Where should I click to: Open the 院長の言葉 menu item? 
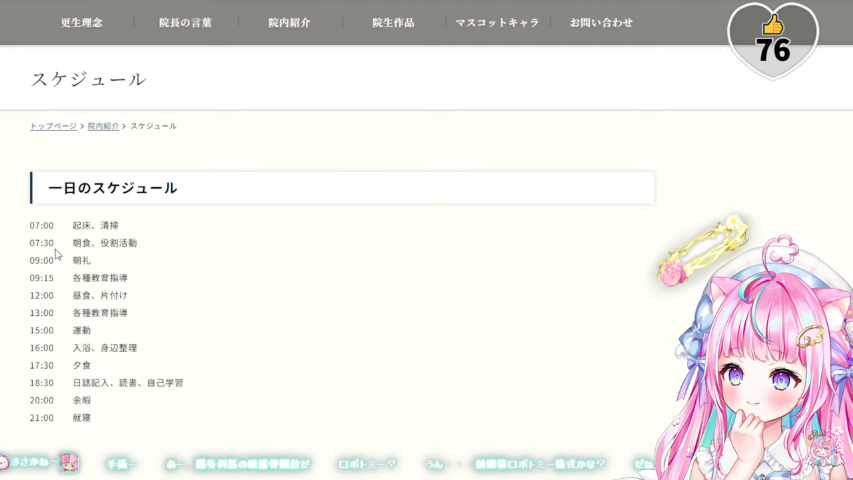point(186,23)
